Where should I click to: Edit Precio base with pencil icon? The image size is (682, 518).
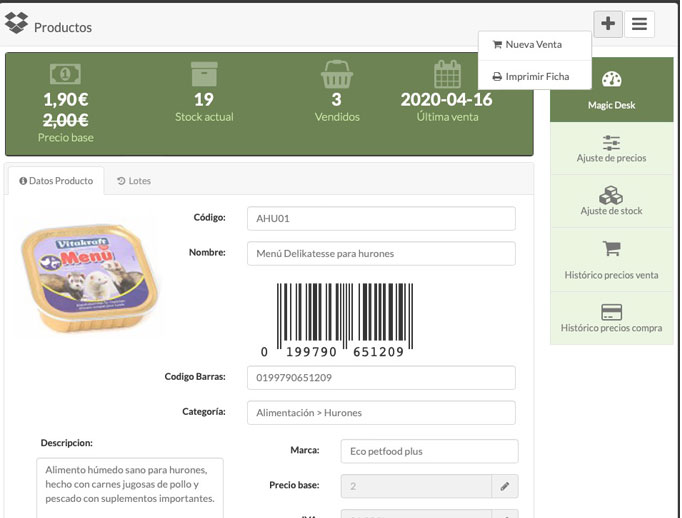pyautogui.click(x=505, y=486)
